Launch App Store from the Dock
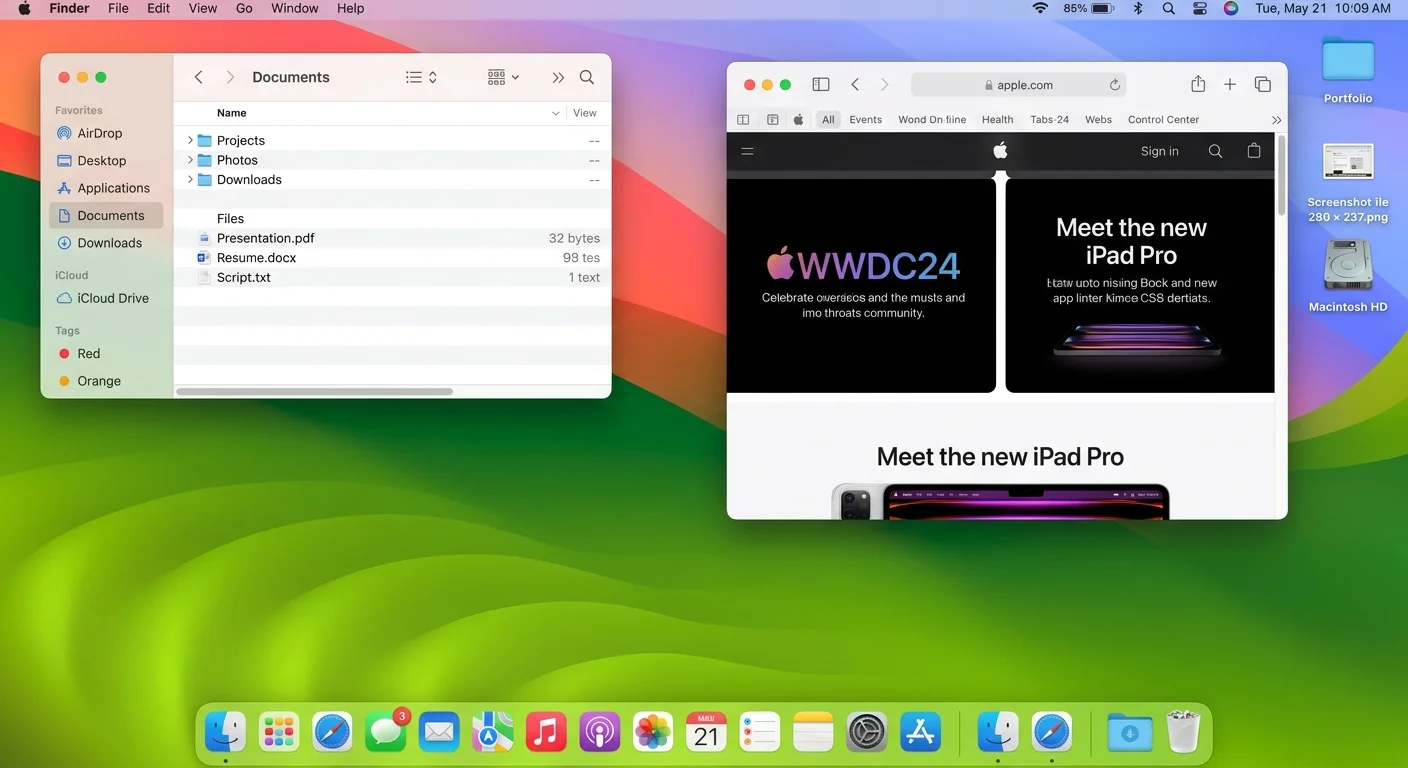Image resolution: width=1408 pixels, height=768 pixels. 920,733
